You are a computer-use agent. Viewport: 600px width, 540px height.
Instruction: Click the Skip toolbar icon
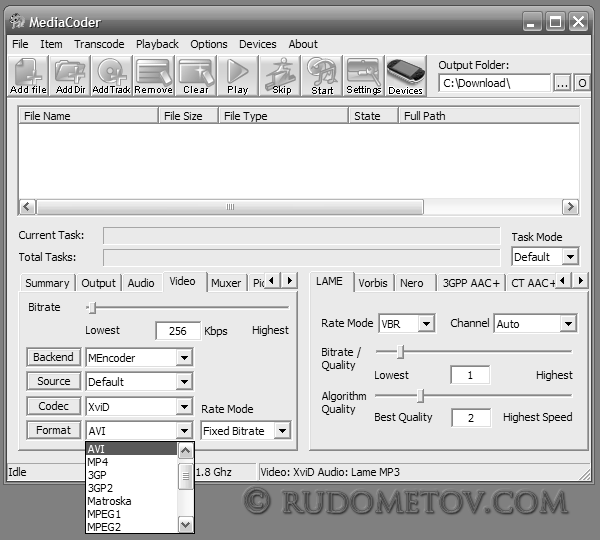point(281,76)
